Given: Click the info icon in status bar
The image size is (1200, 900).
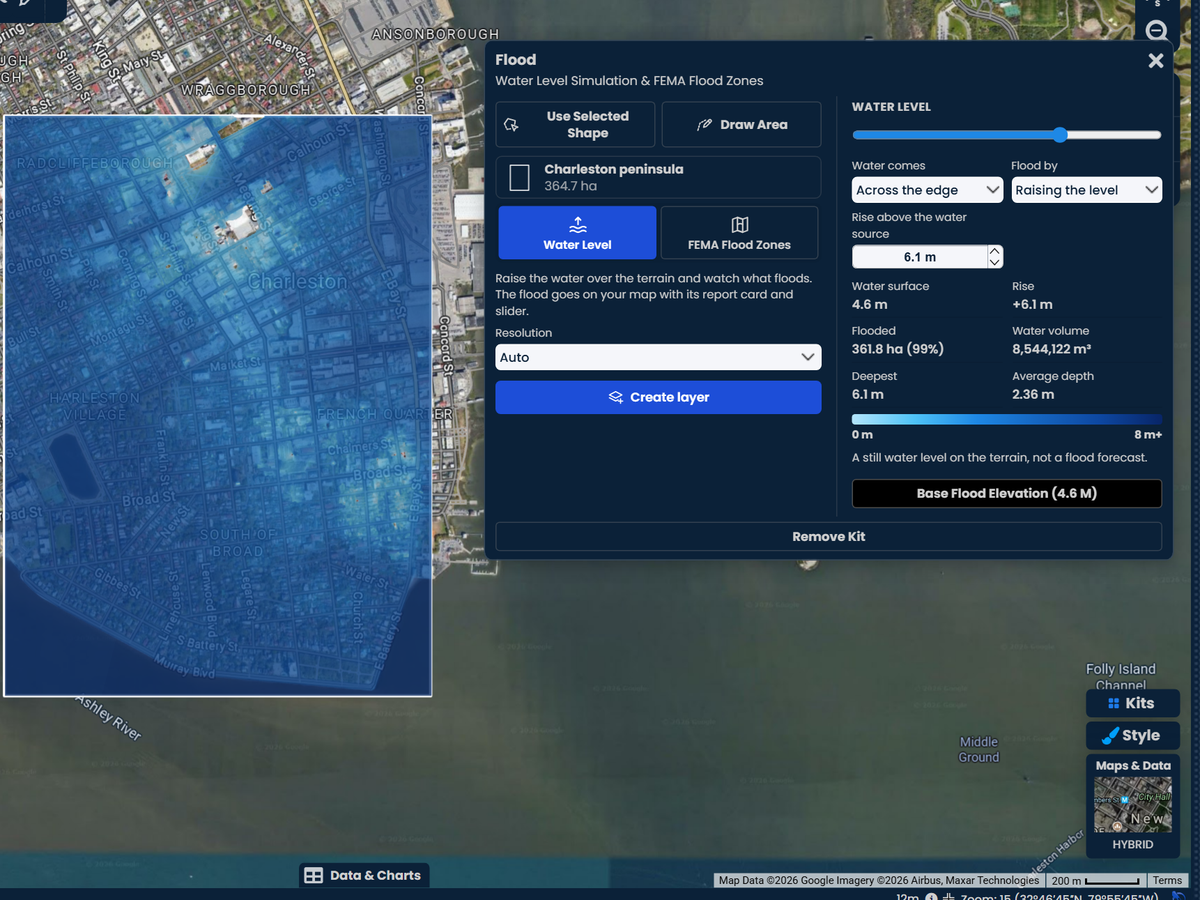Looking at the screenshot, I should click(932, 896).
